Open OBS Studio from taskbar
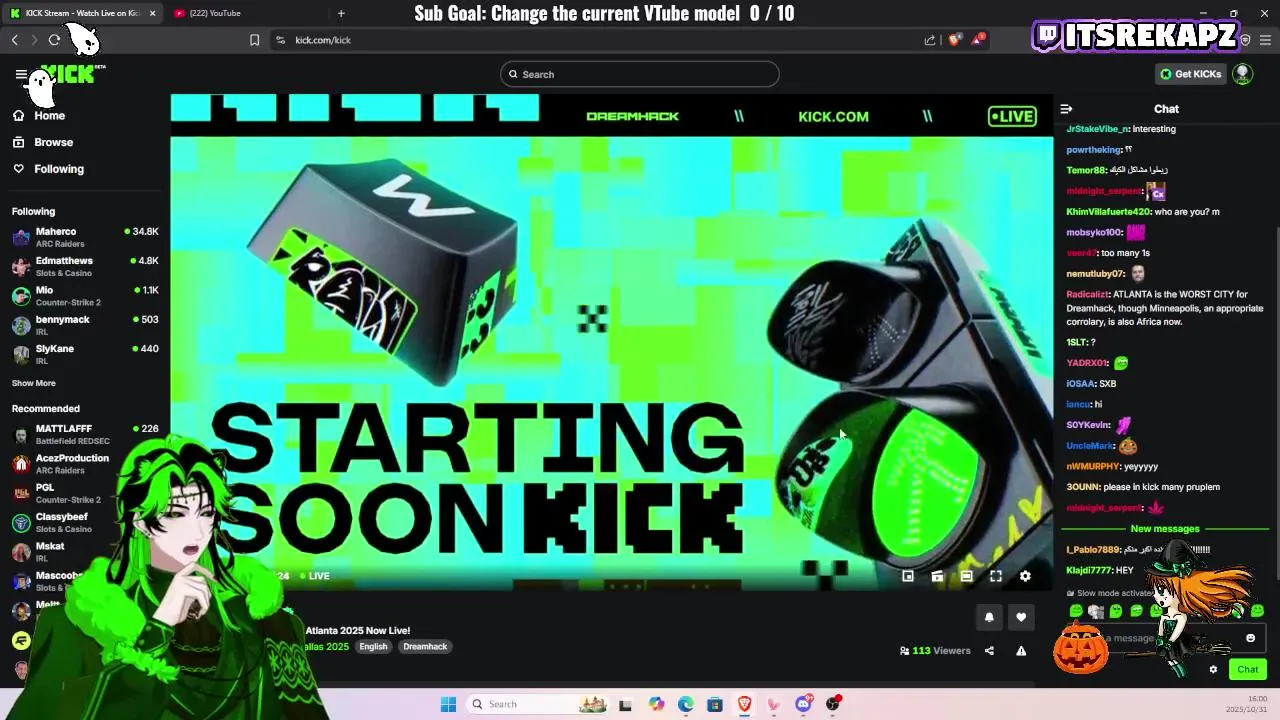 point(833,704)
